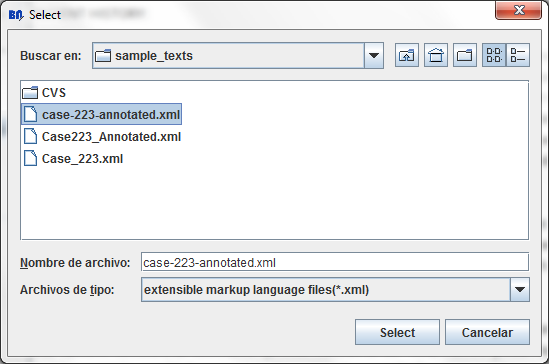Create a new folder using the toolbar icon
Screen dimensions: 549x364
[465, 55]
